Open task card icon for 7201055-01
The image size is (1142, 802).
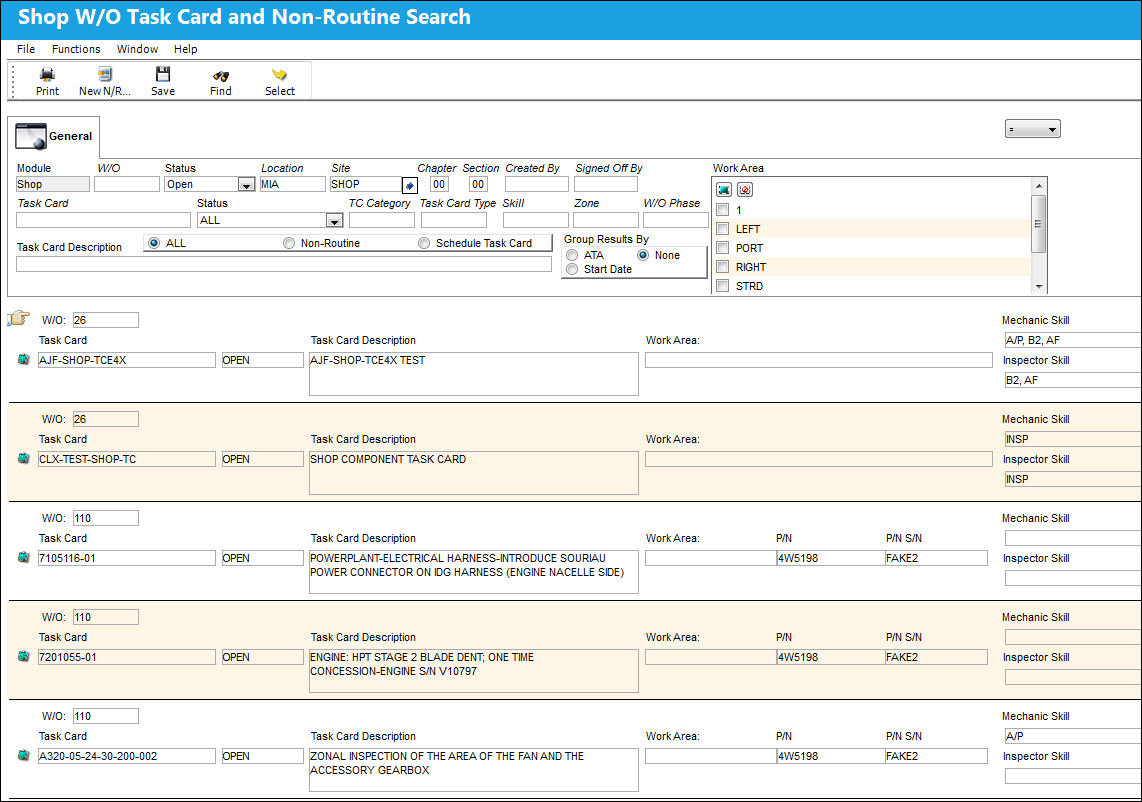[23, 656]
